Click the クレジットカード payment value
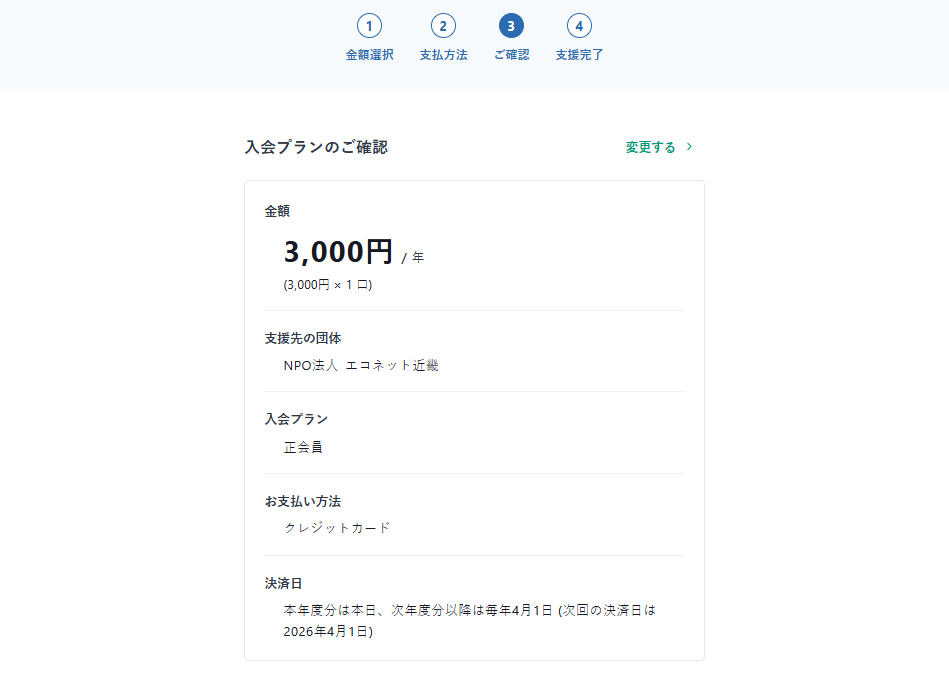The image size is (949, 693). coord(337,528)
